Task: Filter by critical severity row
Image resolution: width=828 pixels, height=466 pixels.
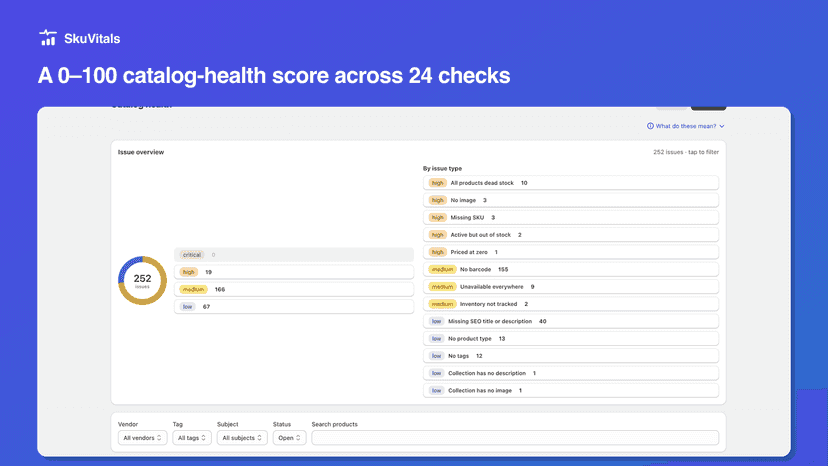Action: click(294, 255)
